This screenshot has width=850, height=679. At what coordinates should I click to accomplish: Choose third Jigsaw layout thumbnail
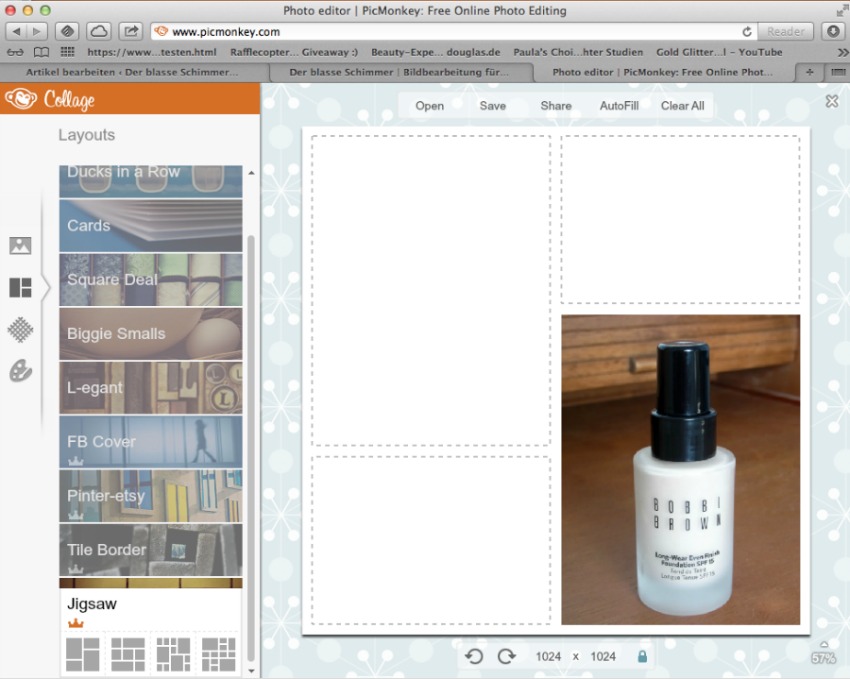click(173, 655)
